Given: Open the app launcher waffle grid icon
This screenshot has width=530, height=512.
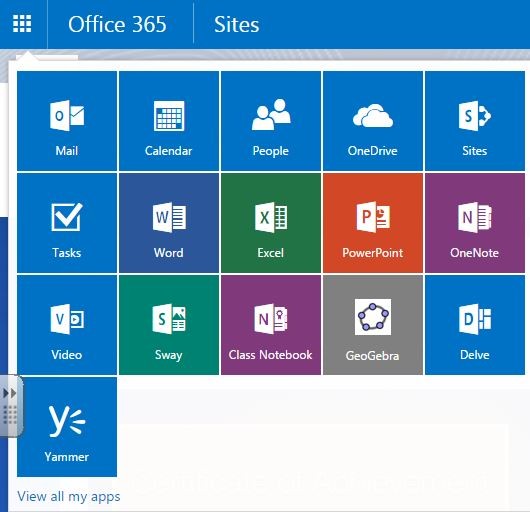Looking at the screenshot, I should click(x=22, y=24).
